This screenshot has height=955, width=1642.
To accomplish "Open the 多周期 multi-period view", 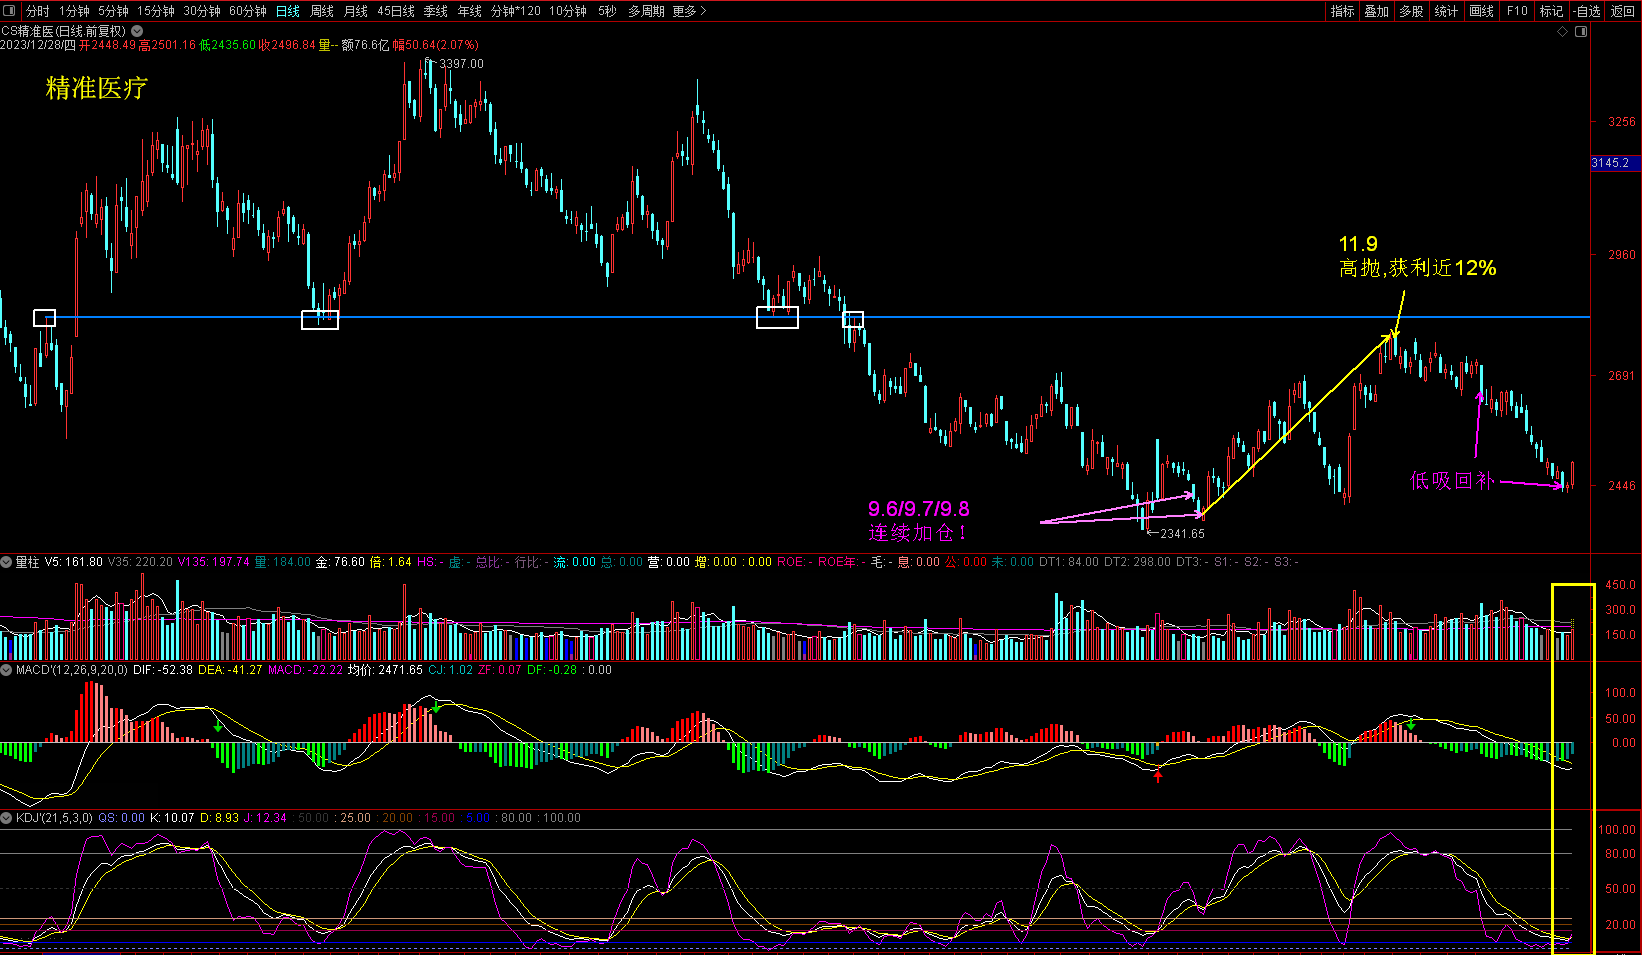I will [x=647, y=11].
